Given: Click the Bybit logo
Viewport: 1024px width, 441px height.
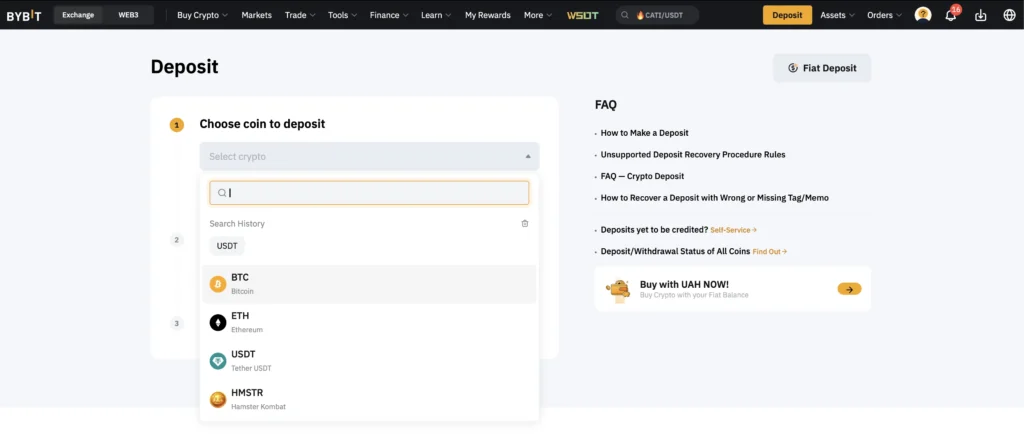Looking at the screenshot, I should (24, 15).
